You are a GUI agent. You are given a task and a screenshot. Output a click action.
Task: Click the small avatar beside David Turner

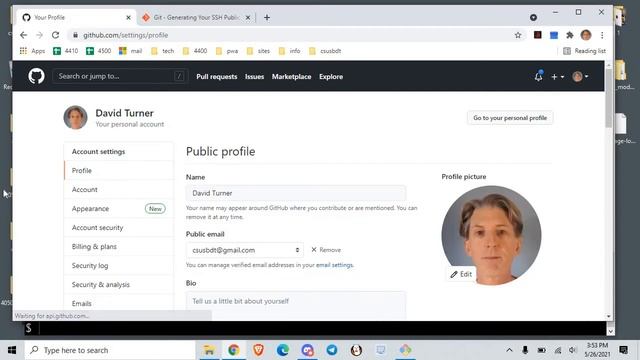point(76,117)
